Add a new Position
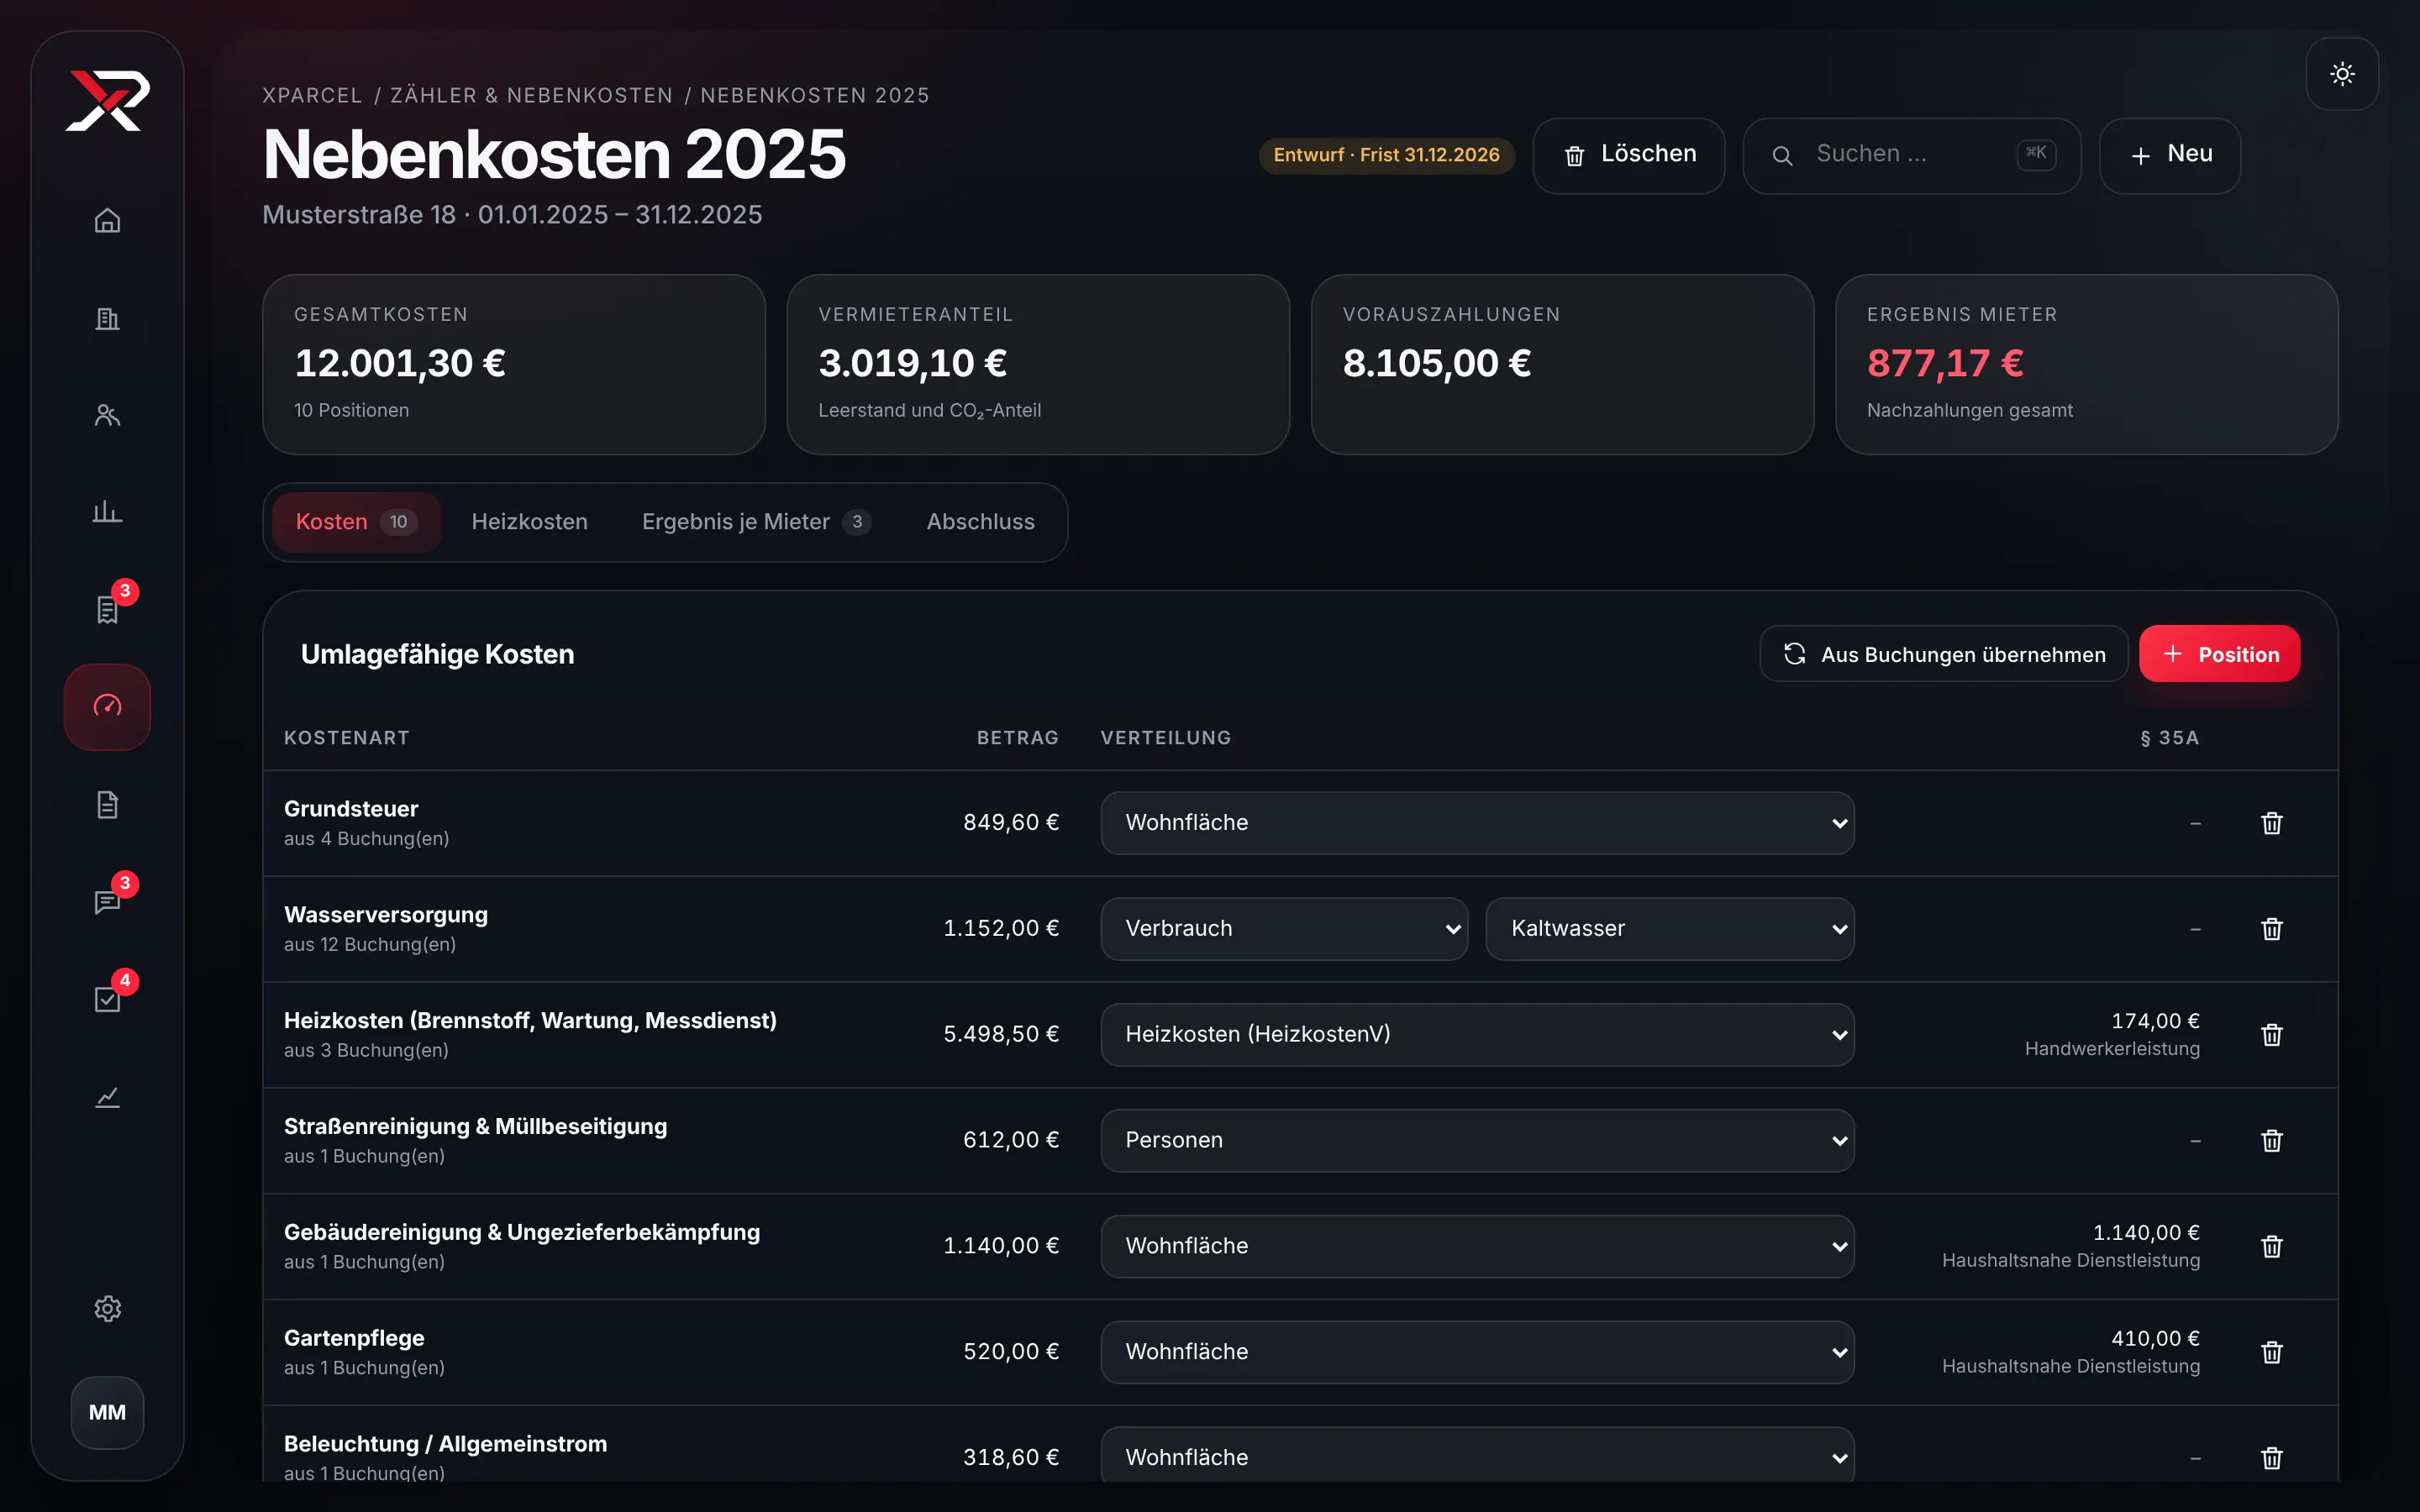The height and width of the screenshot is (1512, 2420). pyautogui.click(x=2220, y=654)
